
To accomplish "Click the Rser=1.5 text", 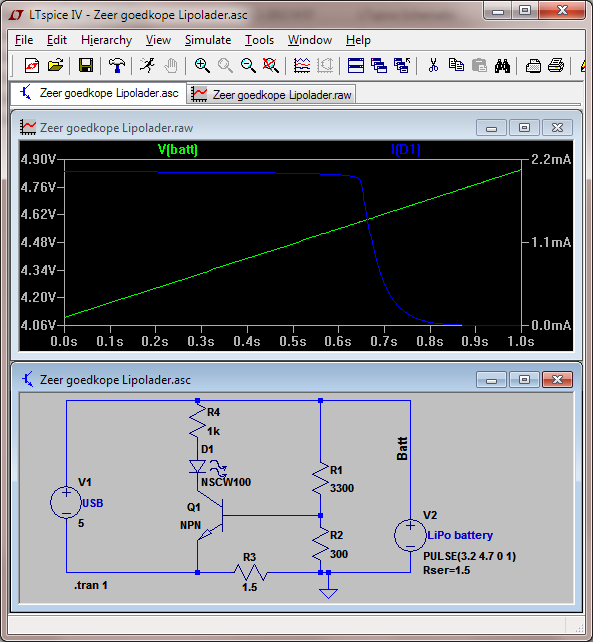I will click(x=446, y=570).
